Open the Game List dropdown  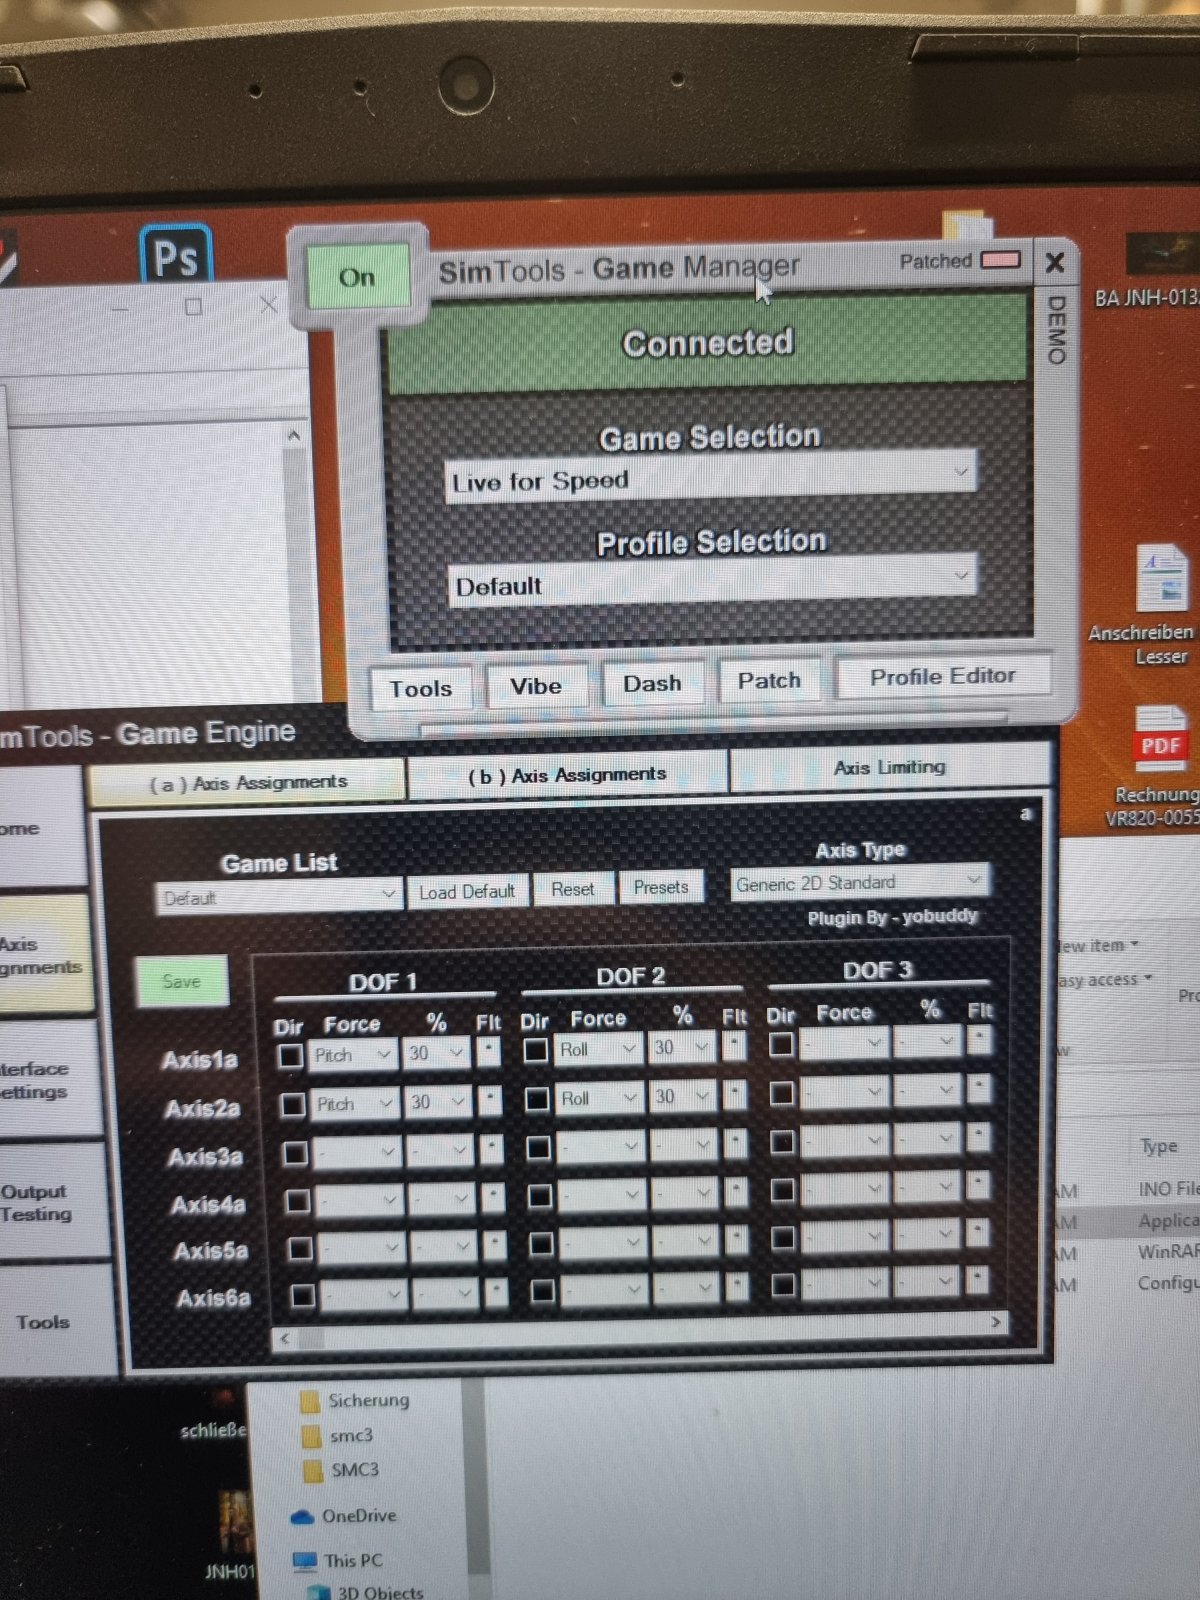pos(279,896)
